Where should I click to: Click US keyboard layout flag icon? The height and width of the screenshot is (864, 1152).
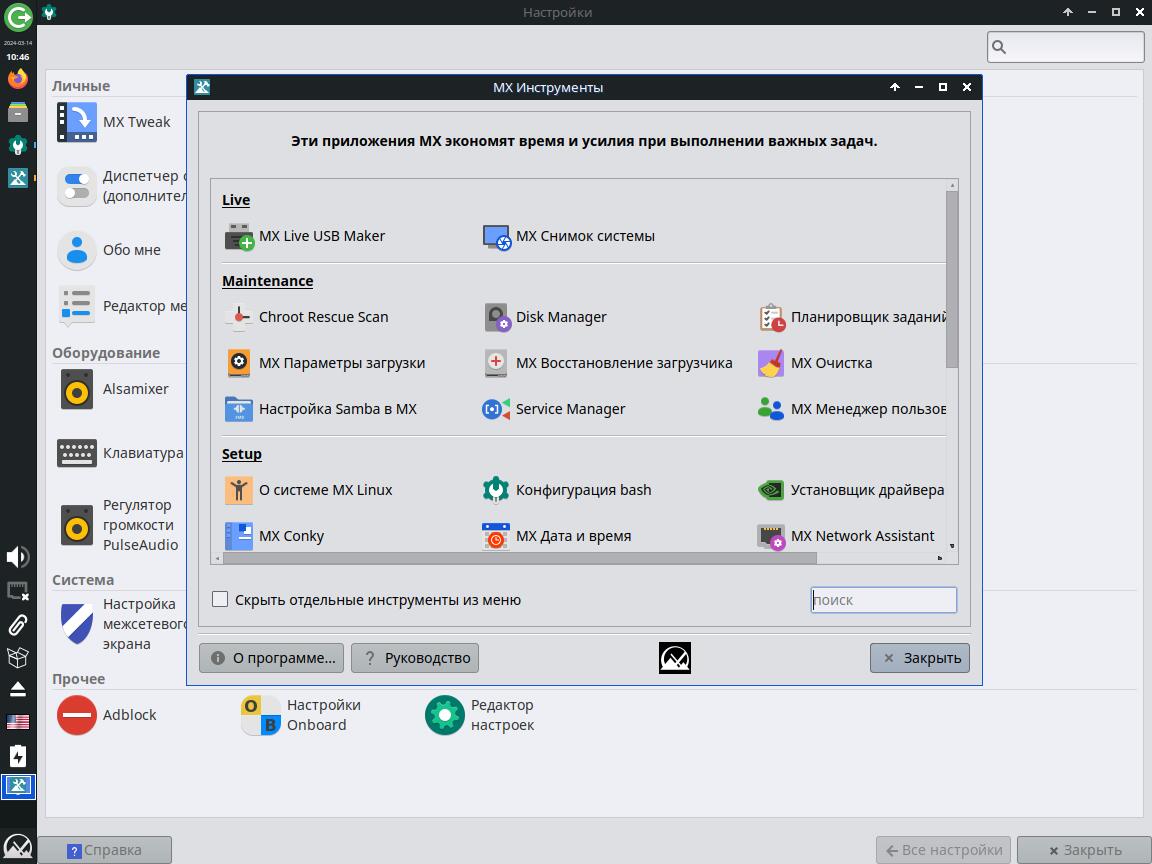tap(18, 722)
